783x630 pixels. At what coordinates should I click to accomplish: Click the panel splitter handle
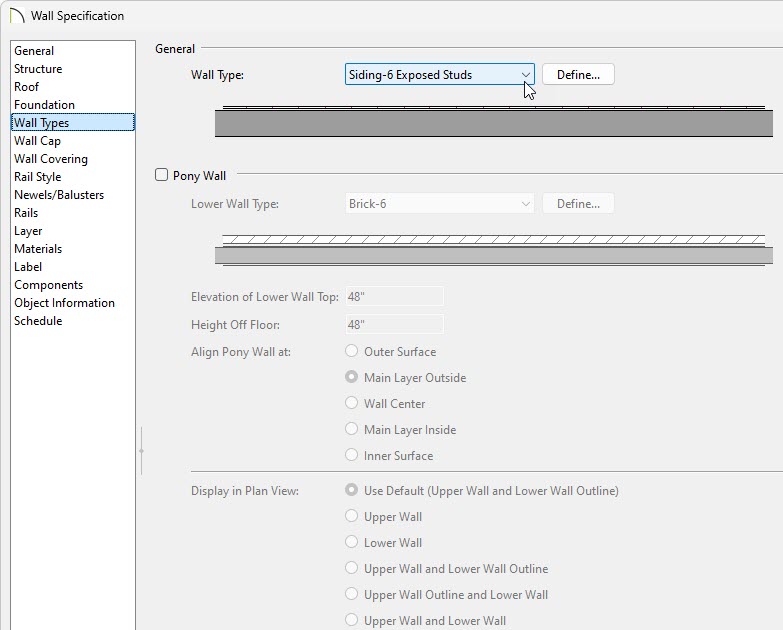[x=141, y=451]
